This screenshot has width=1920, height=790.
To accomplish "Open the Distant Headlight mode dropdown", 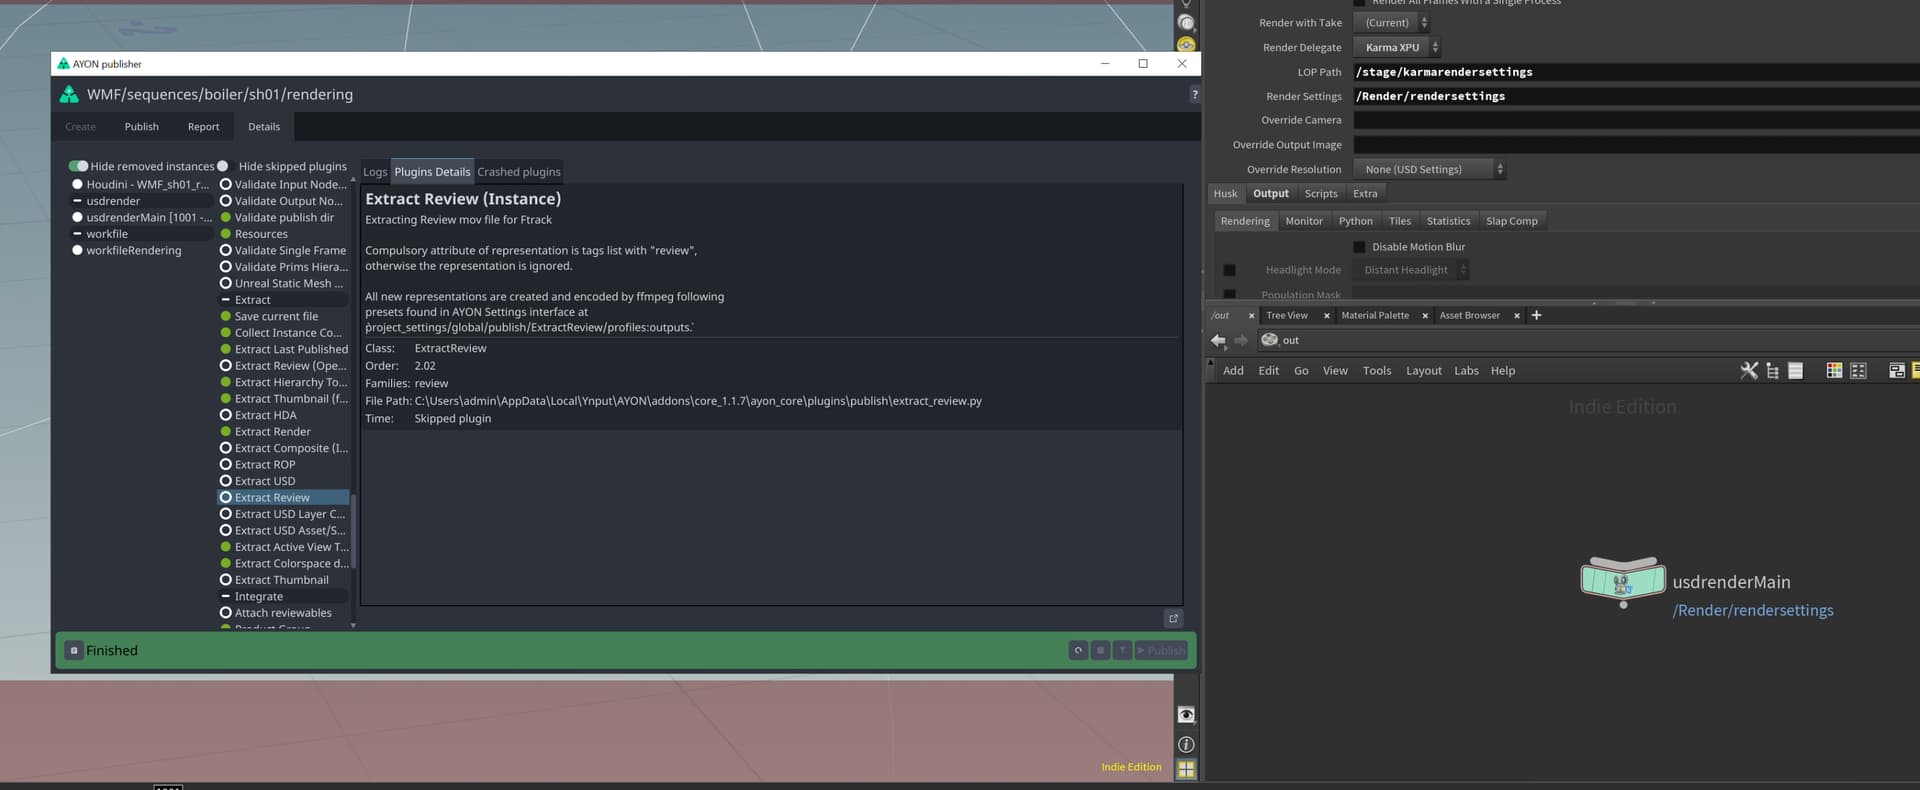I will click(1411, 270).
